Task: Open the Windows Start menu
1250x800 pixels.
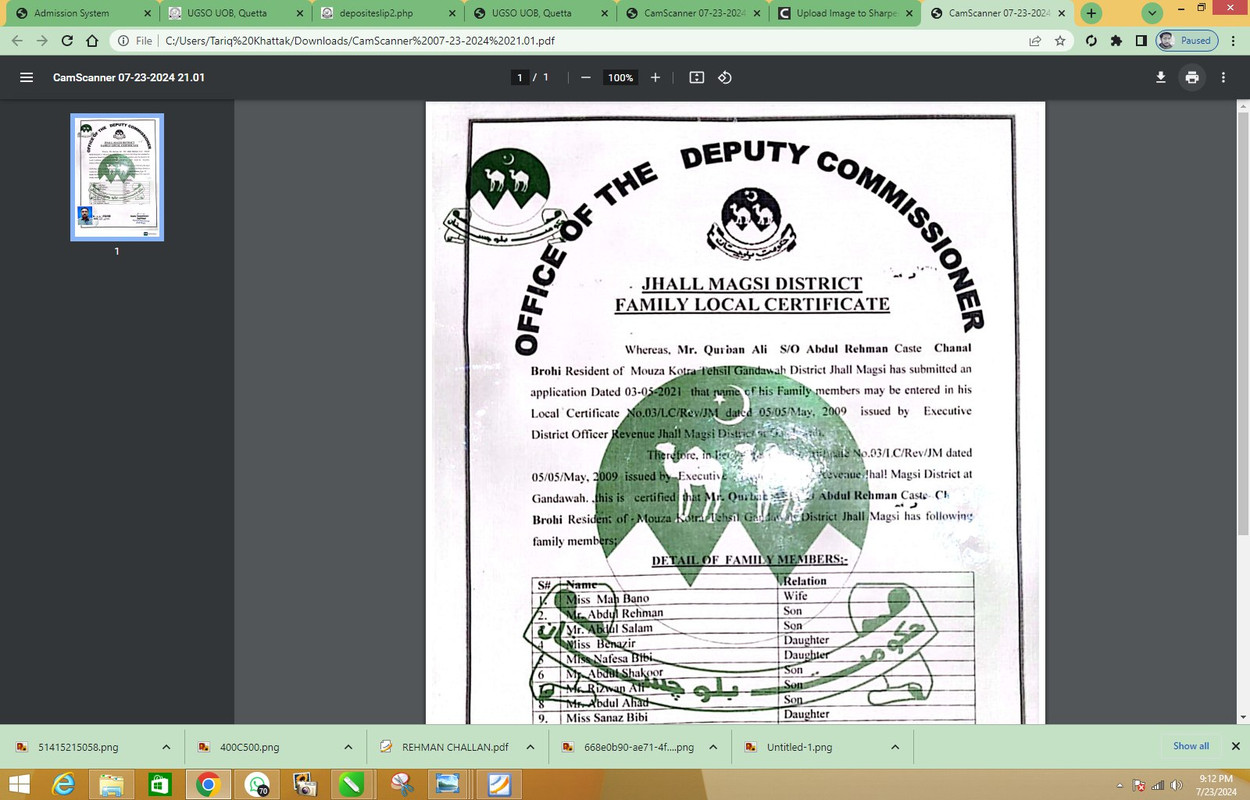Action: 17,784
